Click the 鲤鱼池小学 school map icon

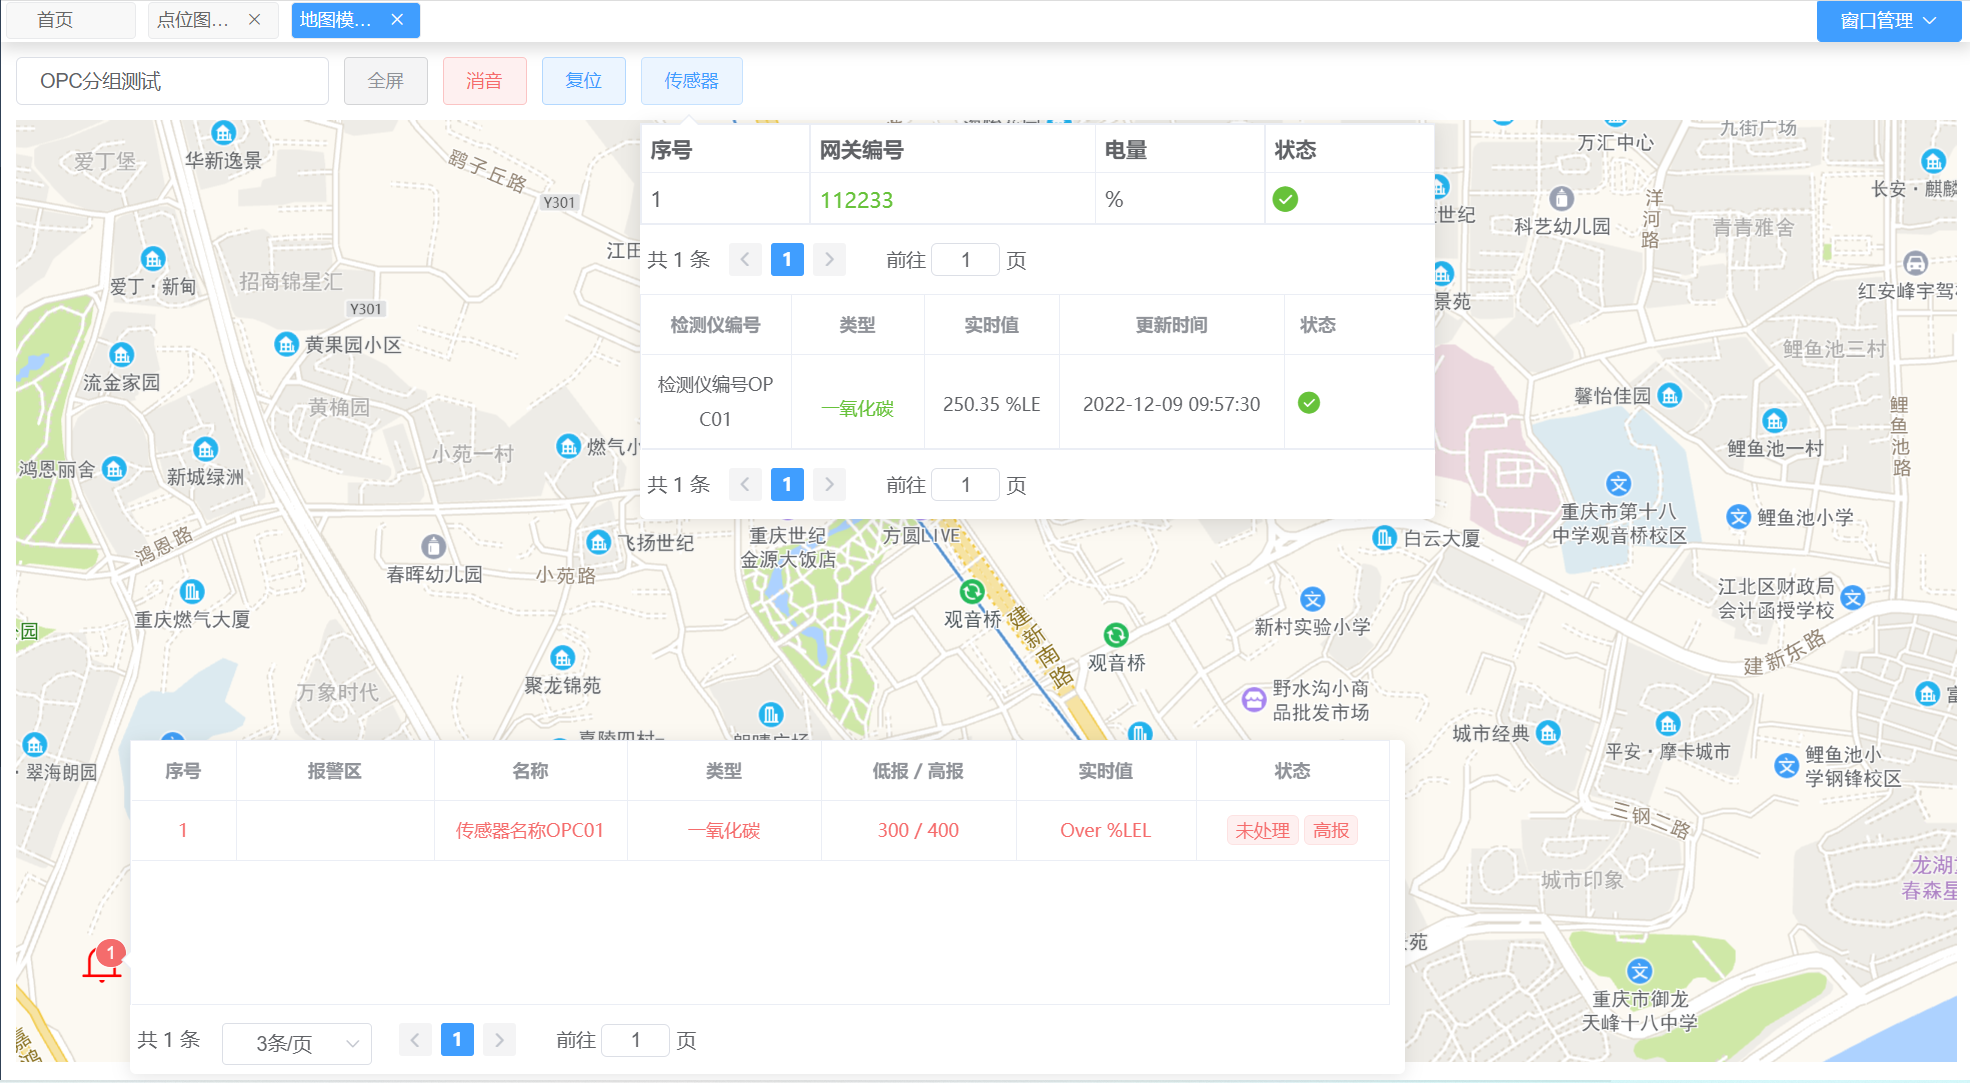(x=1738, y=517)
